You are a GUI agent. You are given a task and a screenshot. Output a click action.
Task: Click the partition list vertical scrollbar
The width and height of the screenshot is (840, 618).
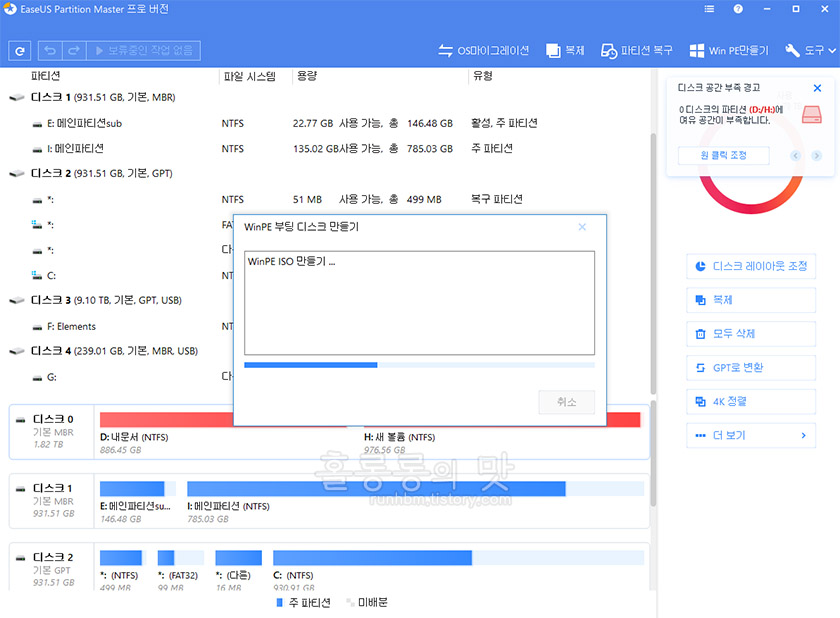[x=653, y=263]
